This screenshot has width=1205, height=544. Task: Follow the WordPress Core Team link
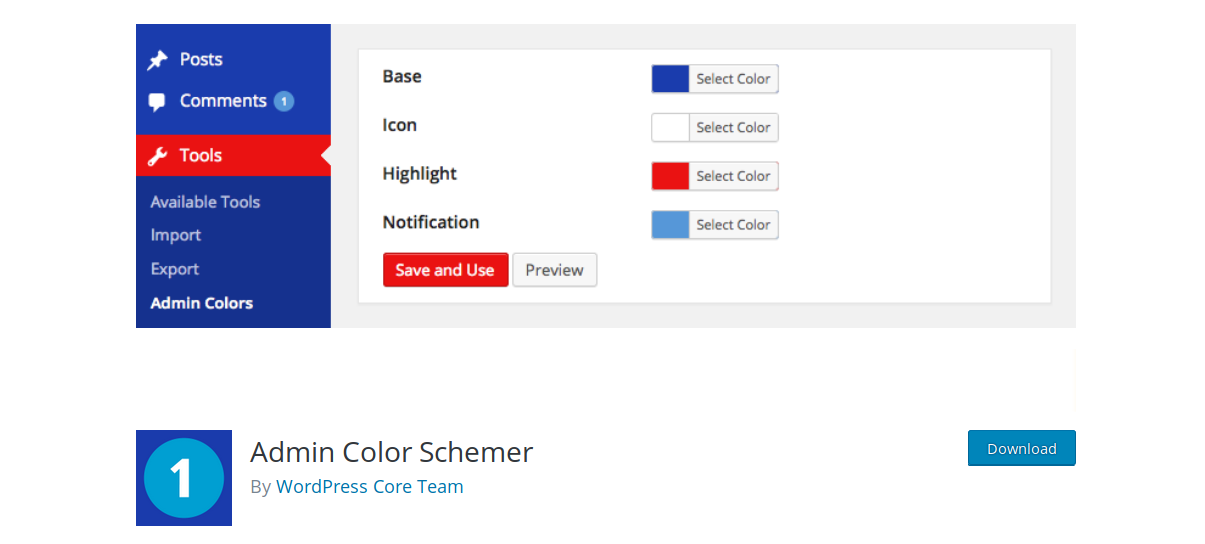[370, 487]
